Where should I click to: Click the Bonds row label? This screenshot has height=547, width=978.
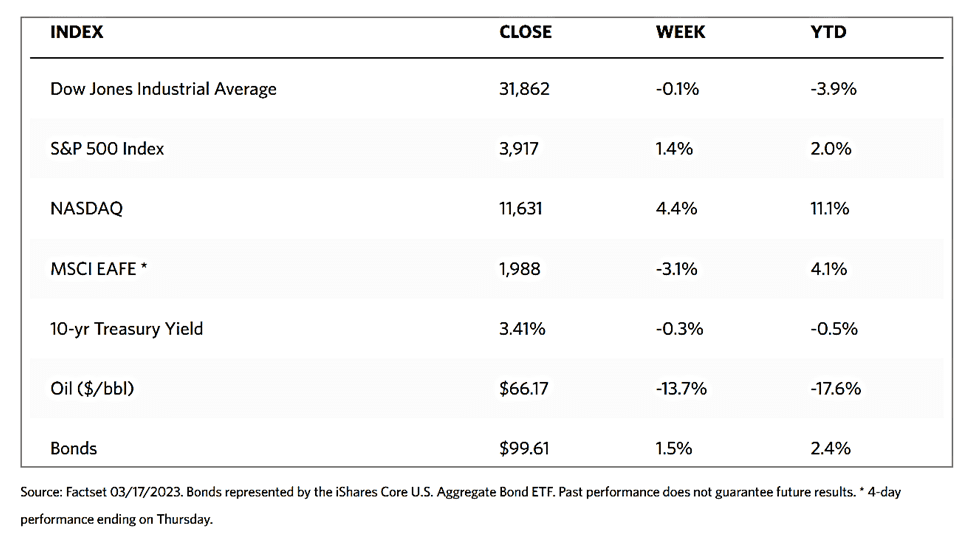click(74, 448)
